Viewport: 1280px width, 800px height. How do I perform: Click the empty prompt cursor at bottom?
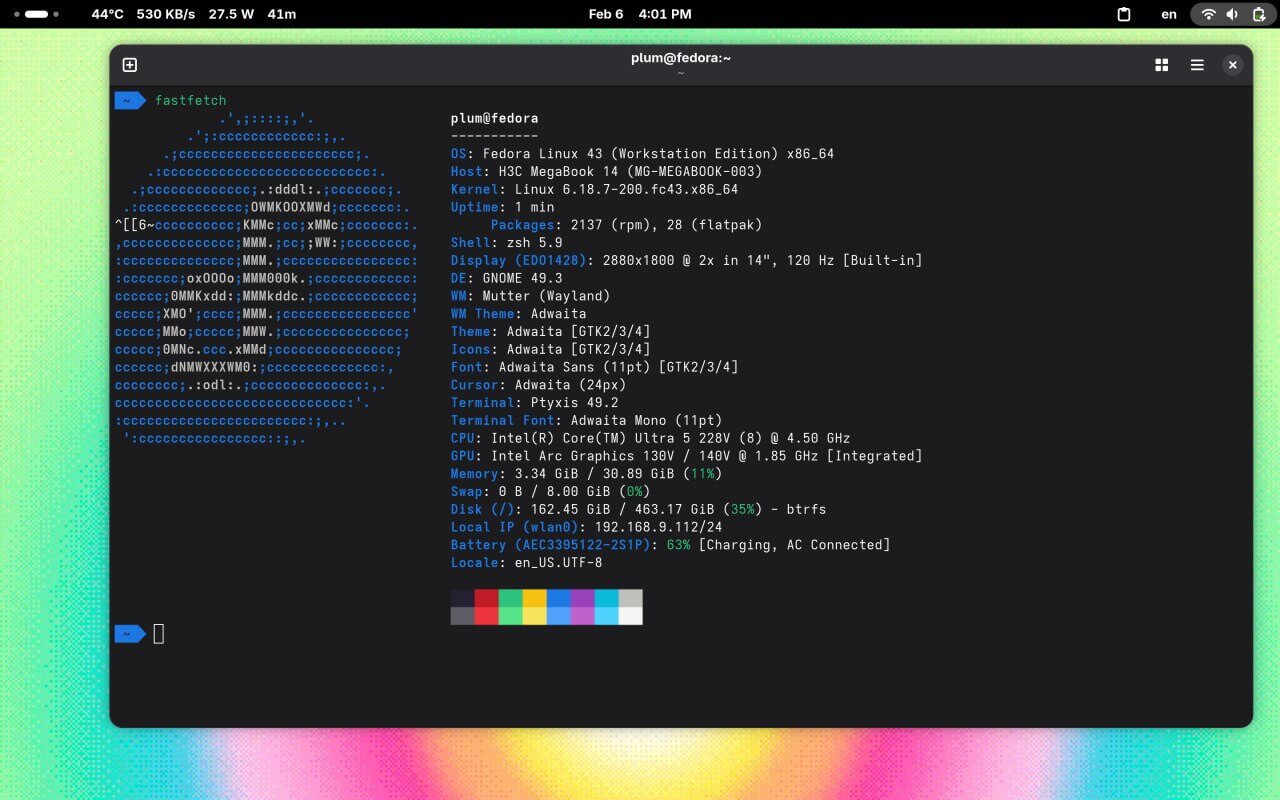[x=158, y=634]
